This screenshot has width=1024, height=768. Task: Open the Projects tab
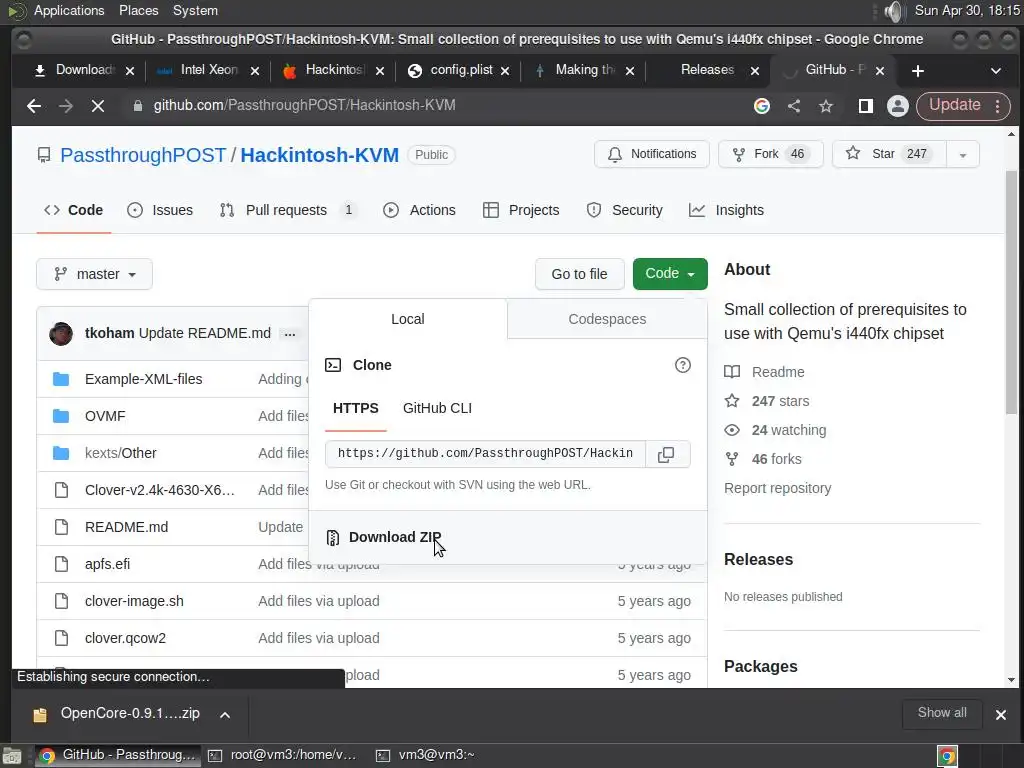[521, 210]
